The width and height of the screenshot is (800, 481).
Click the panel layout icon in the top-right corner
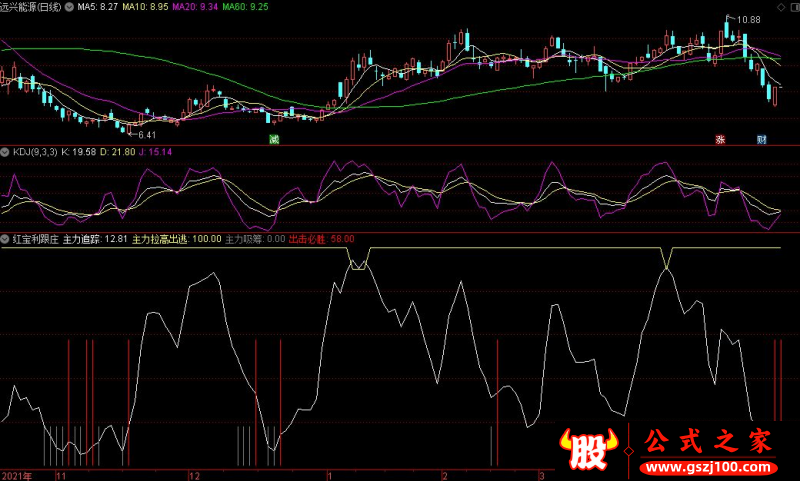coord(794,7)
